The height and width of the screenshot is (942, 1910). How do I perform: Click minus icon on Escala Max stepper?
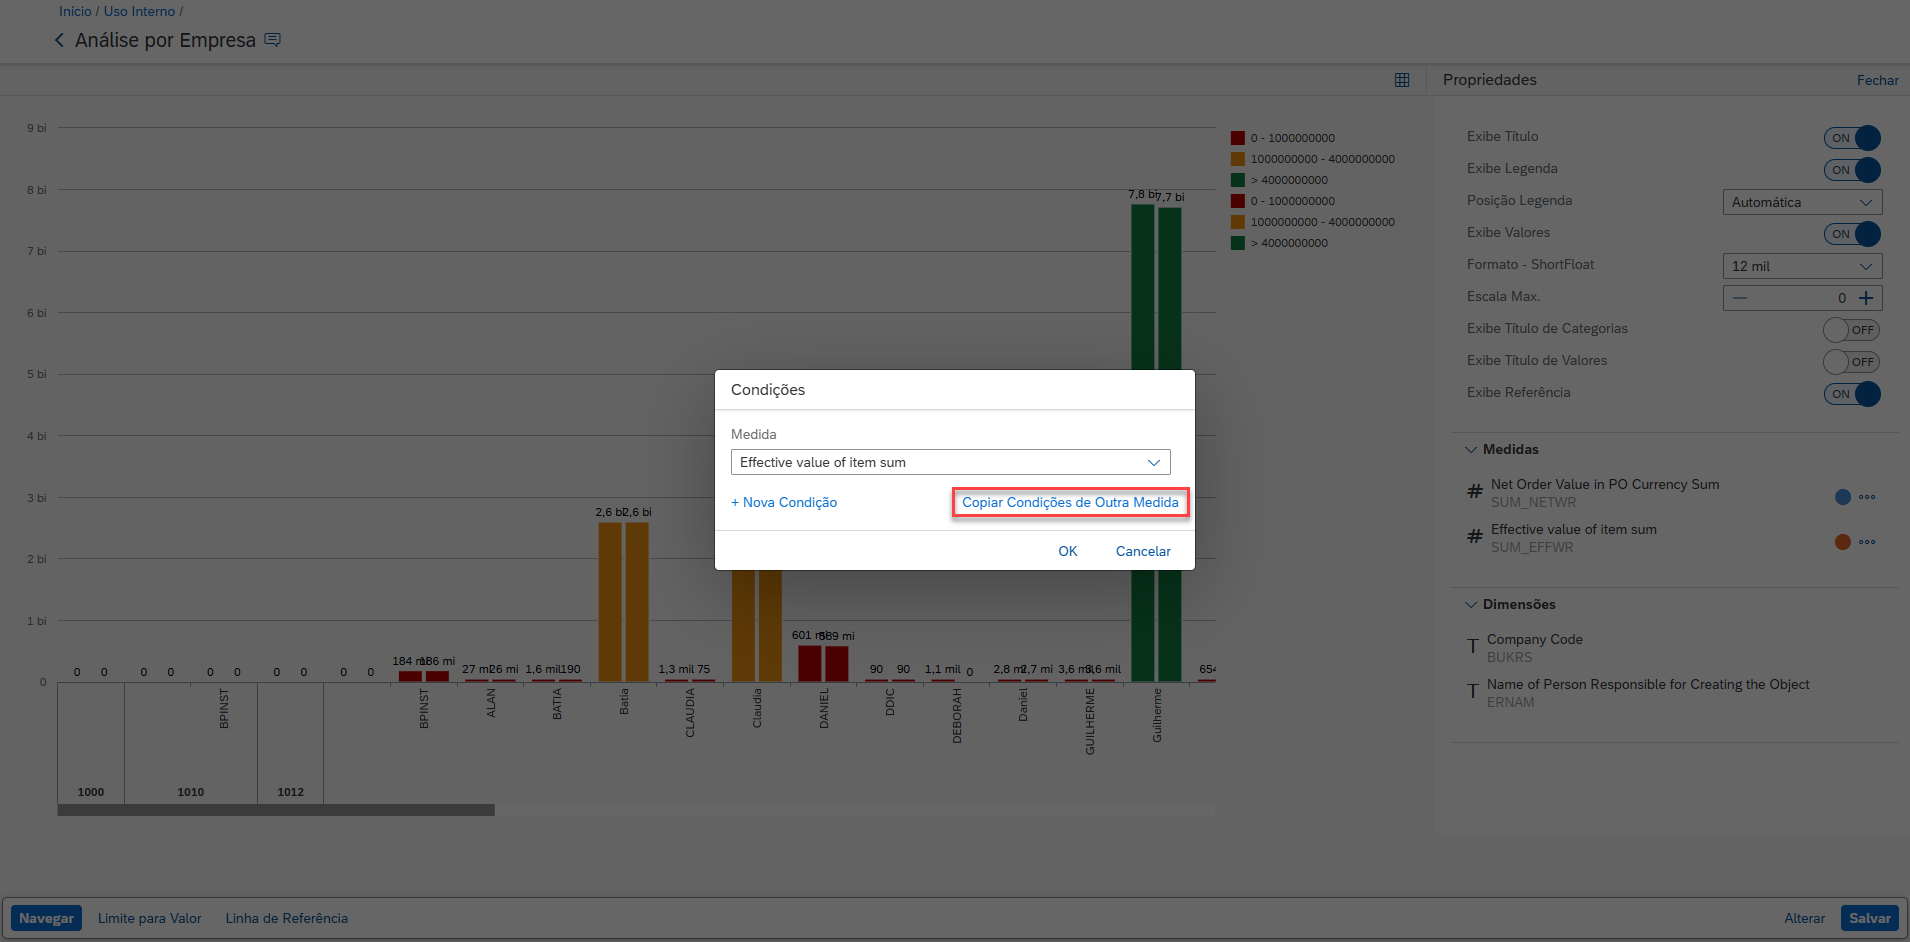tap(1740, 298)
